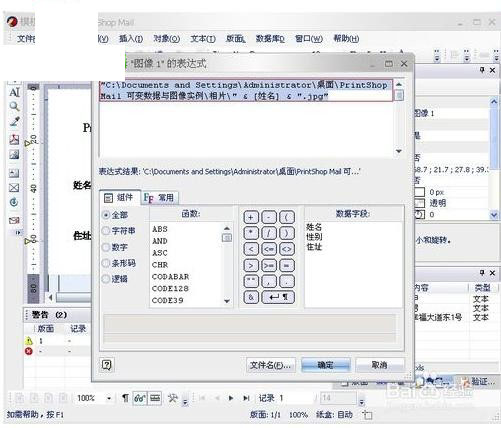Image resolution: width=501 pixels, height=428 pixels.
Task: Open the 窗口(W) menu
Action: (x=309, y=39)
